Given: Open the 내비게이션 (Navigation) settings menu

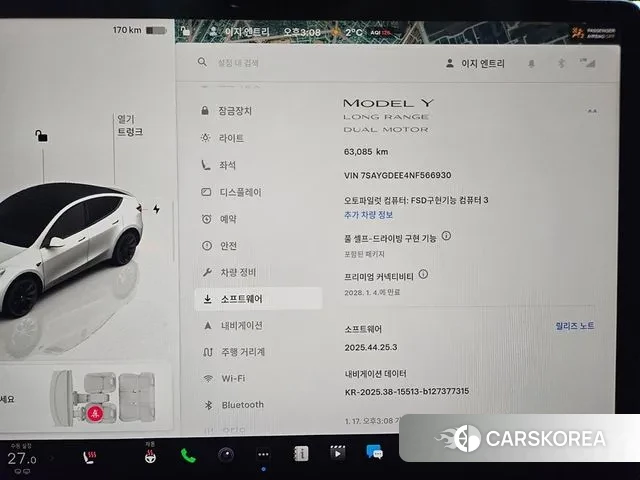Looking at the screenshot, I should [233, 325].
